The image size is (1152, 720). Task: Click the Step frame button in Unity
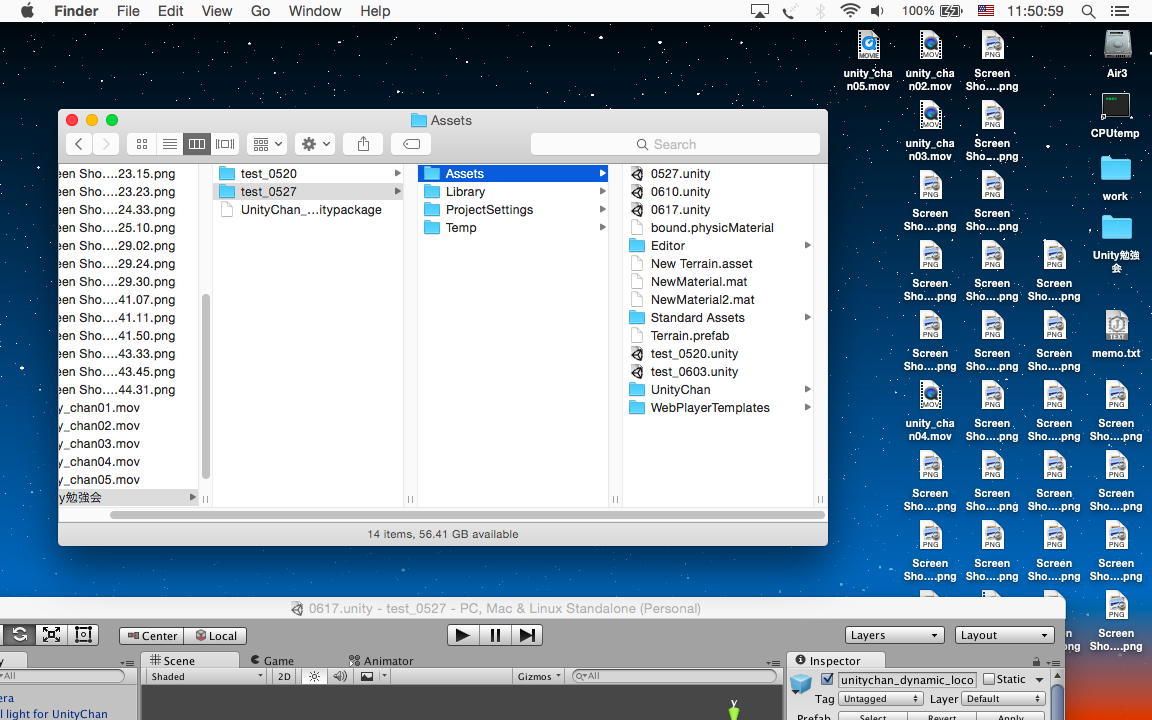527,635
